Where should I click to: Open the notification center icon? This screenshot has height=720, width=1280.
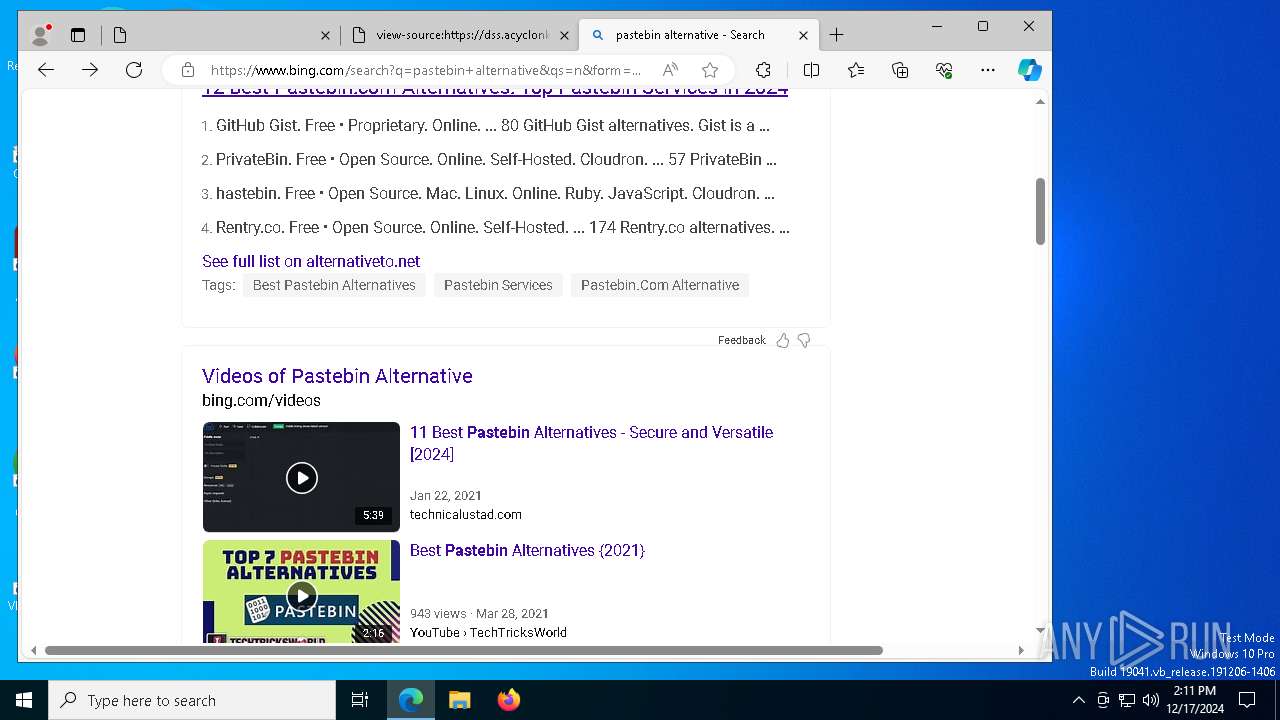(1247, 700)
